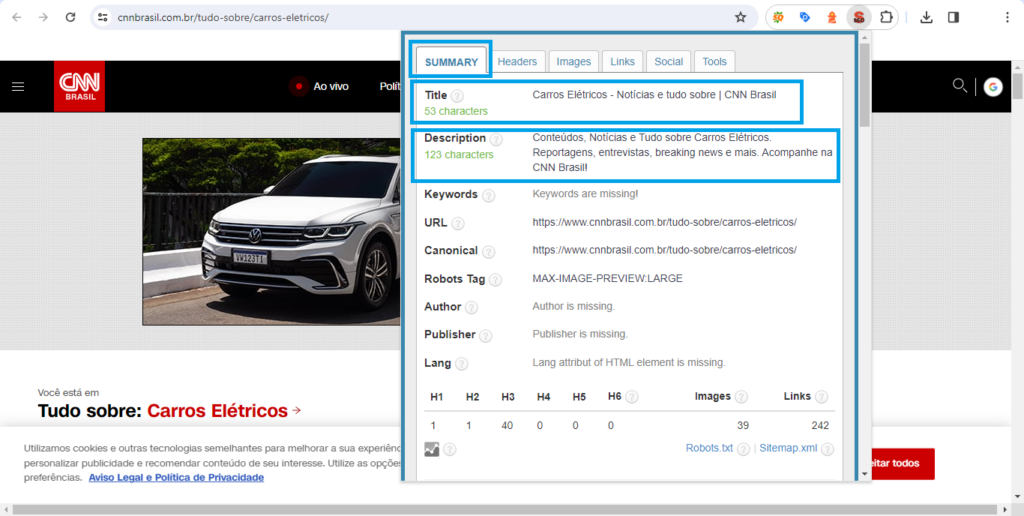1024x516 pixels.
Task: Click the help icon beside Canonical
Action: point(488,251)
